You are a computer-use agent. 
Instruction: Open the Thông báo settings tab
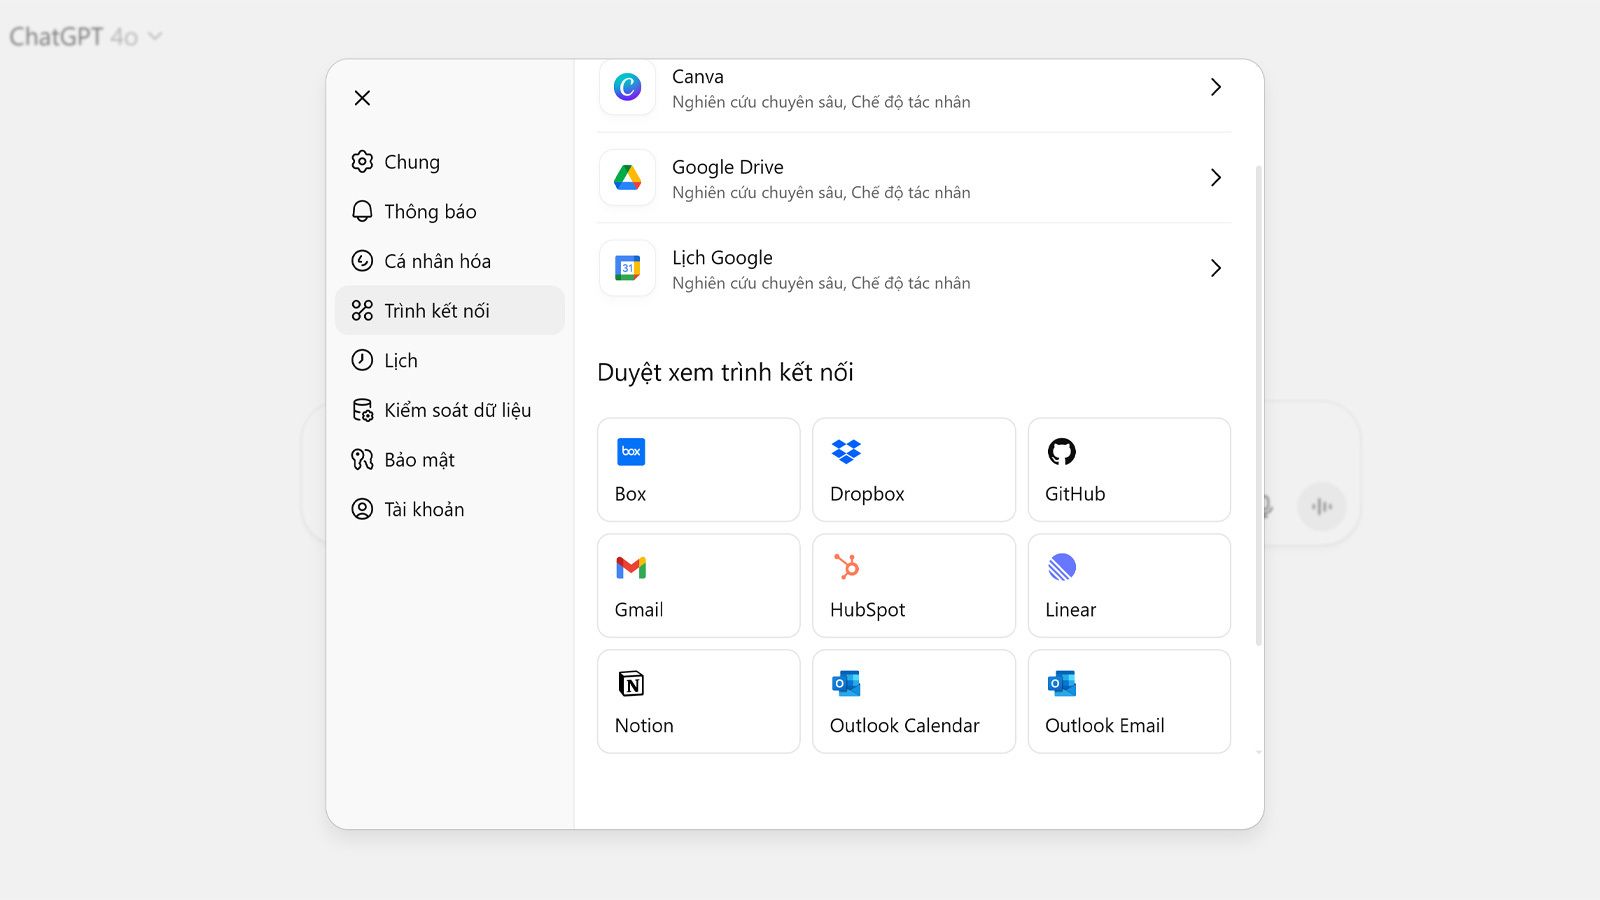[450, 212]
